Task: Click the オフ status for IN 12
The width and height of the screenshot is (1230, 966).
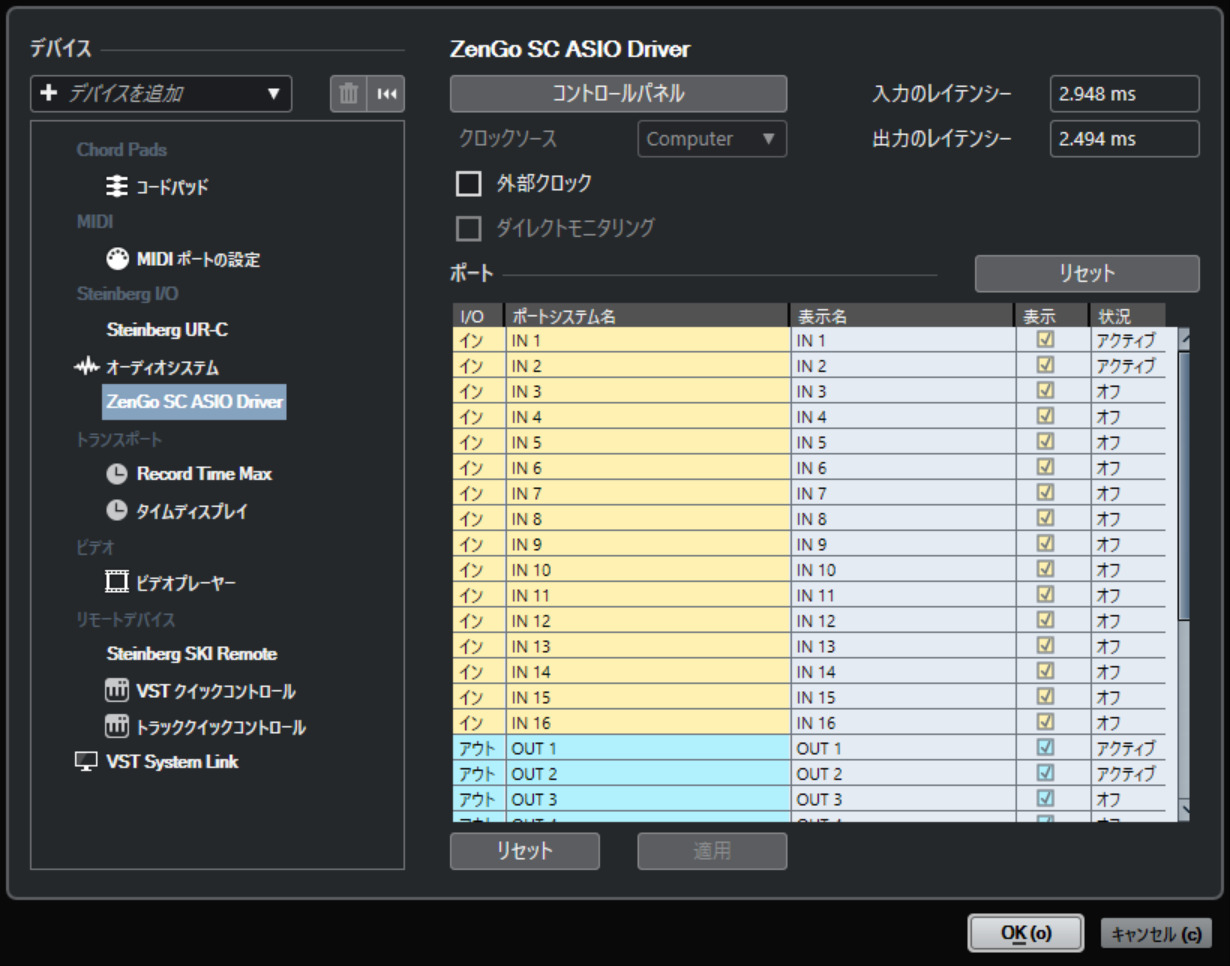Action: pos(1127,621)
